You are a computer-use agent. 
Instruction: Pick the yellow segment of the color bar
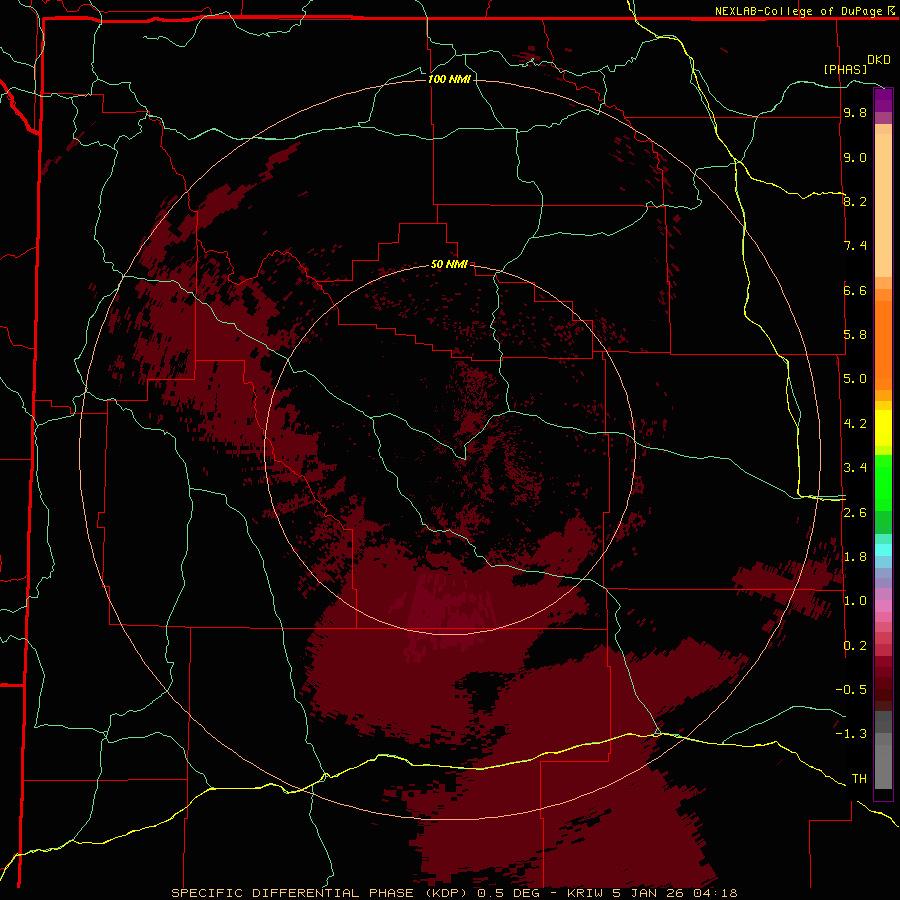[883, 428]
